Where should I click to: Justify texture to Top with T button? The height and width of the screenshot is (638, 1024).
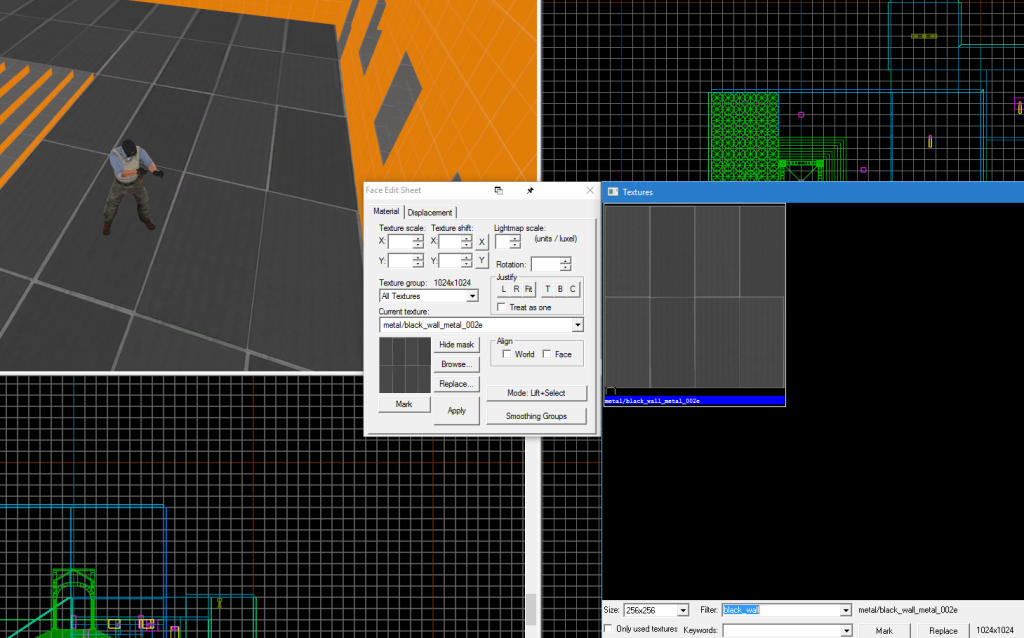coord(547,289)
